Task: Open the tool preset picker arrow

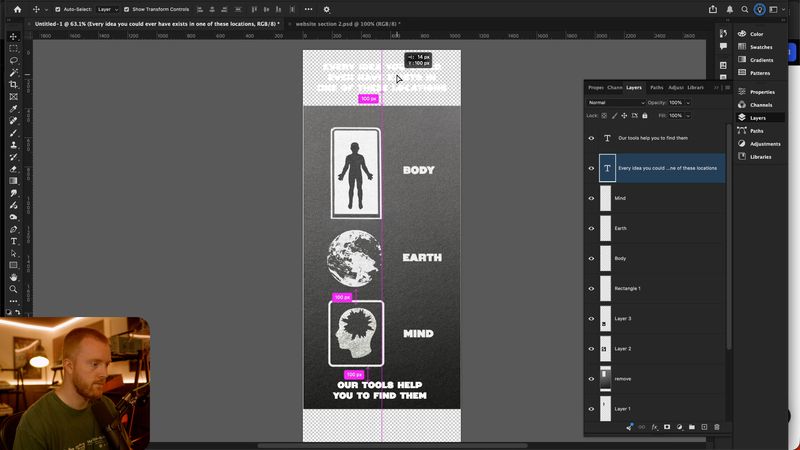Action: (x=46, y=9)
